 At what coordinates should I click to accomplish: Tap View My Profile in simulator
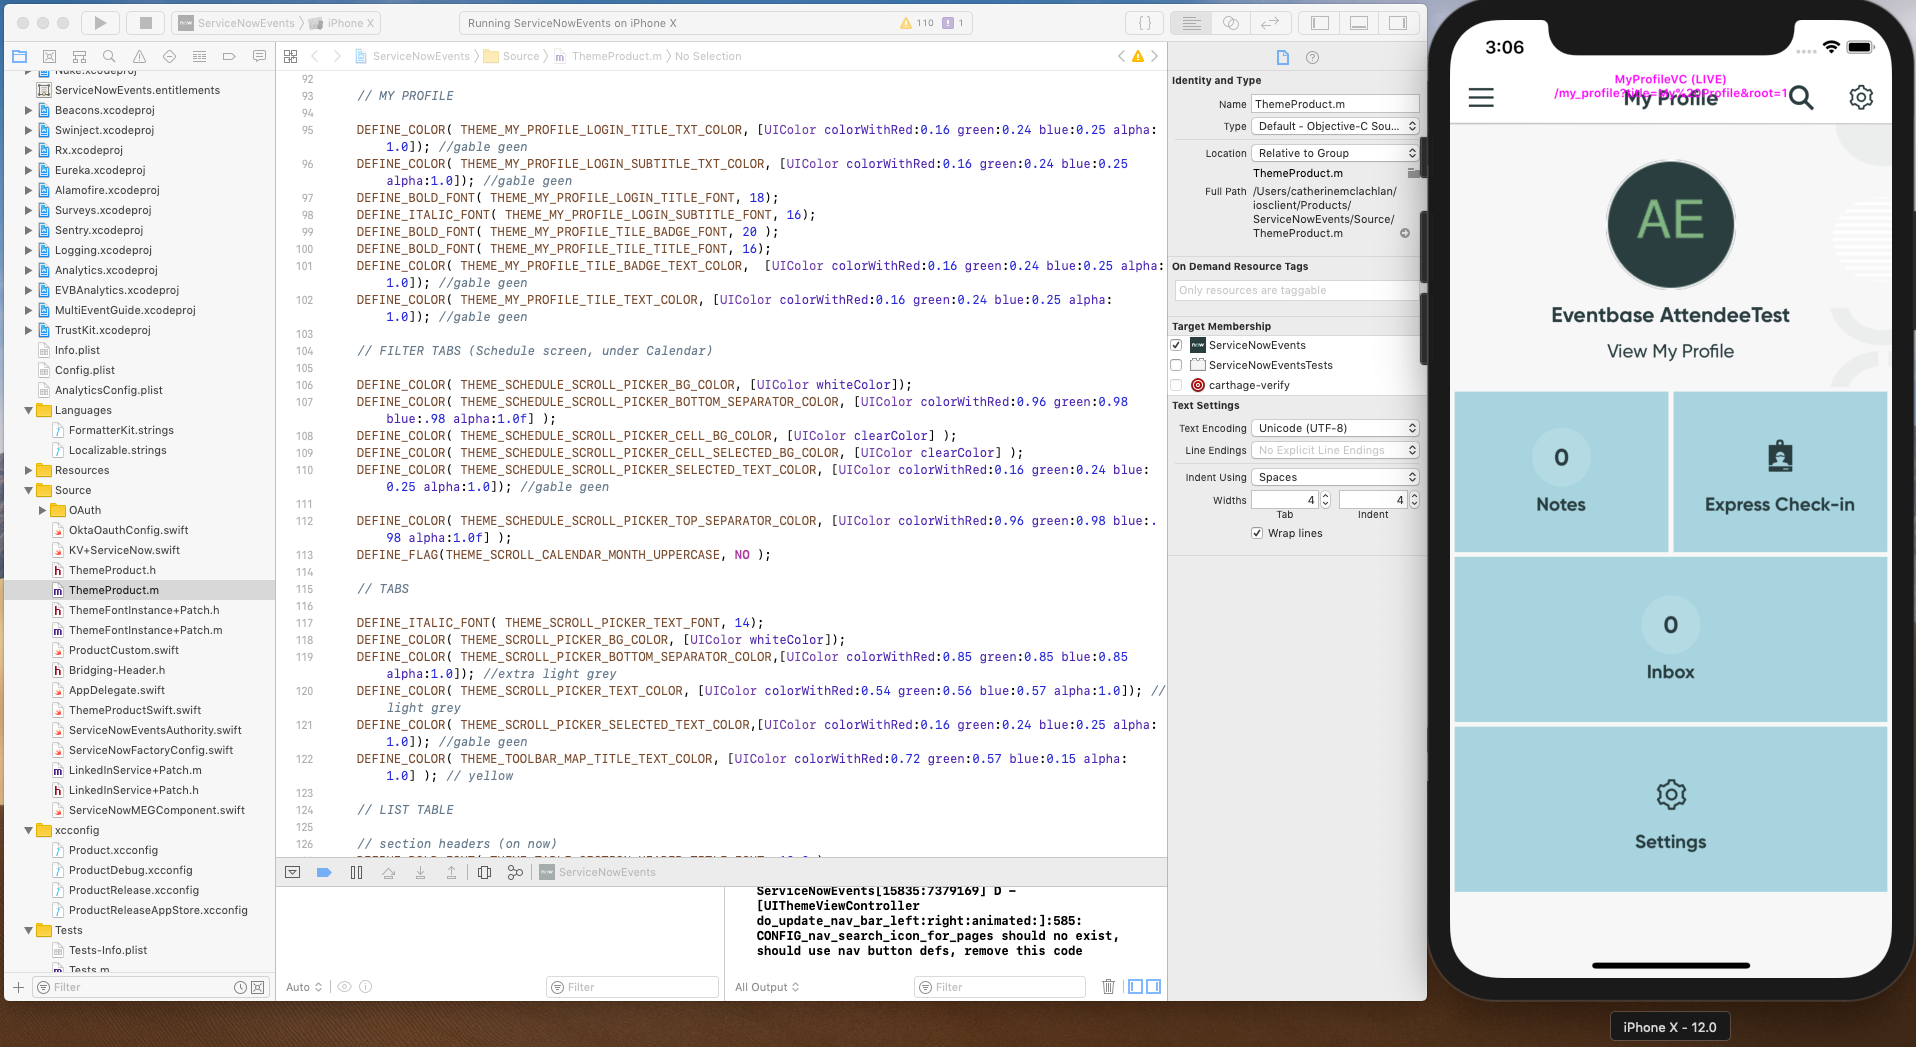point(1670,351)
